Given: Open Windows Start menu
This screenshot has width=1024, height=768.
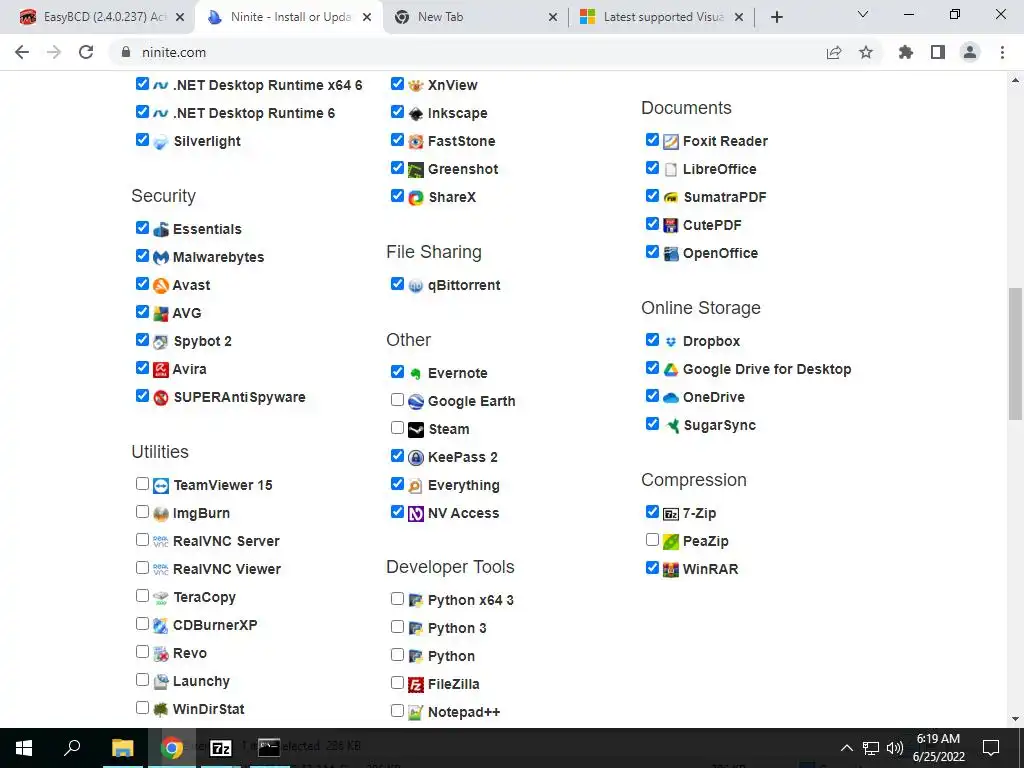Looking at the screenshot, I should [x=24, y=748].
